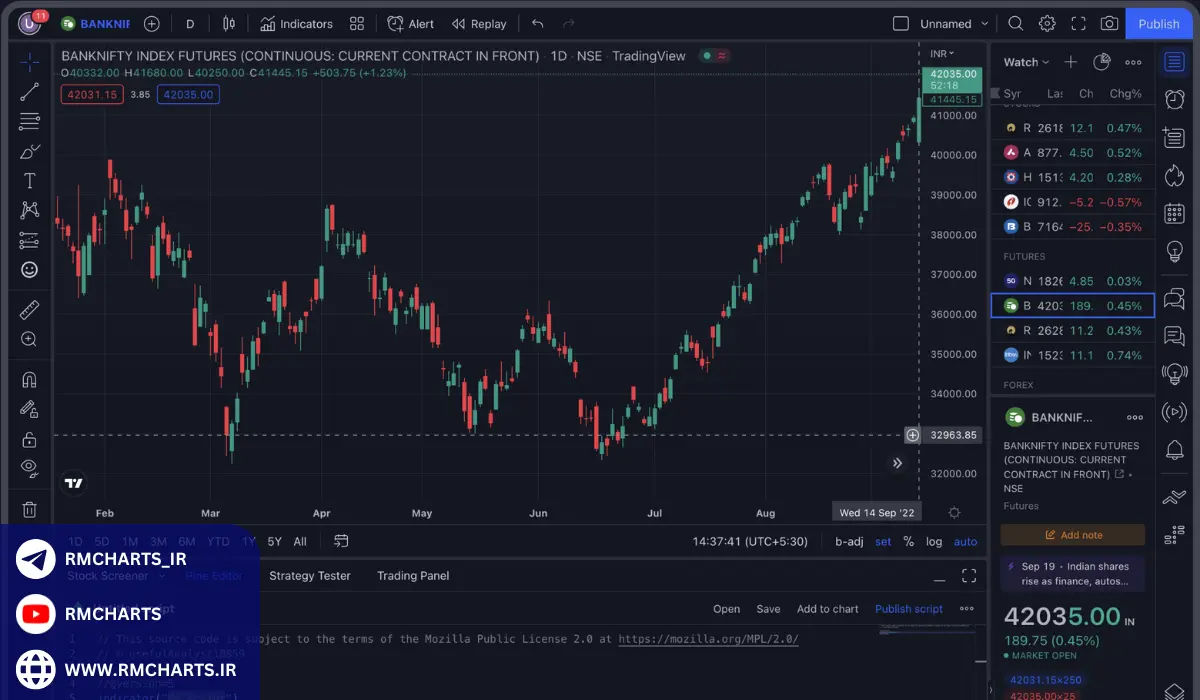Activate the magnet mode icon
The height and width of the screenshot is (700, 1200).
29,380
